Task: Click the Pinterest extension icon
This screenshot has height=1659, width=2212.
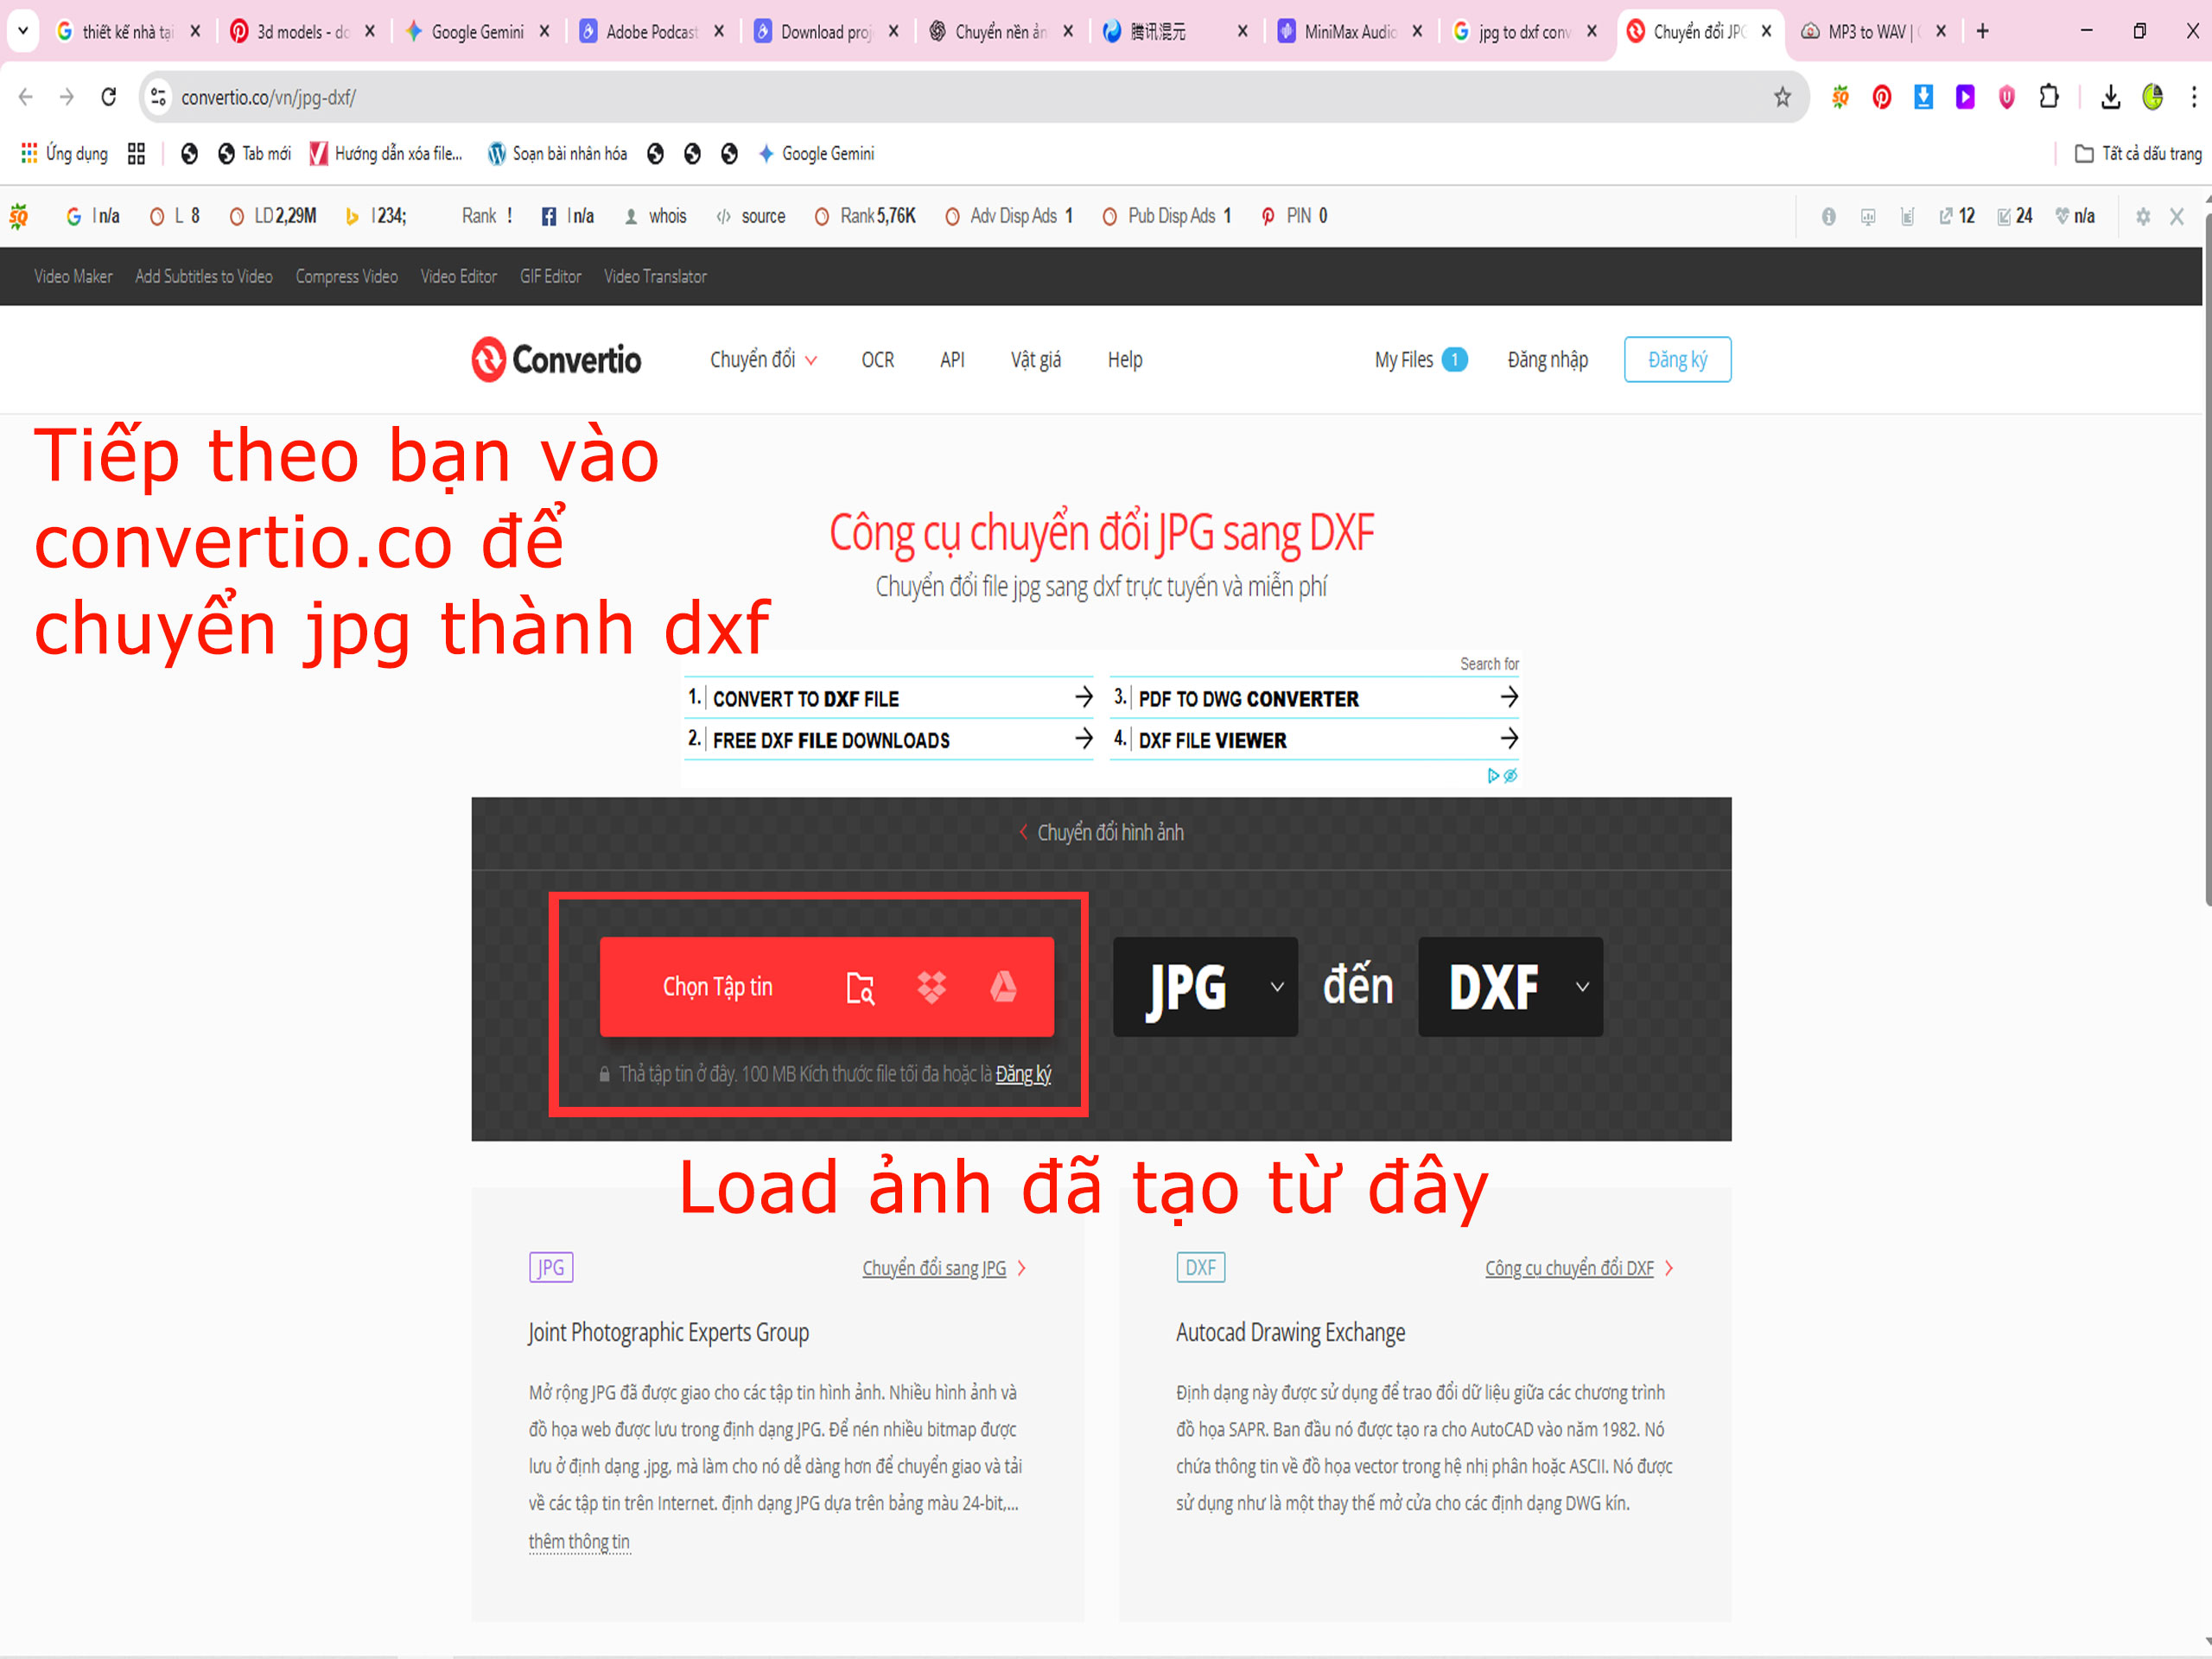Action: [x=1882, y=97]
